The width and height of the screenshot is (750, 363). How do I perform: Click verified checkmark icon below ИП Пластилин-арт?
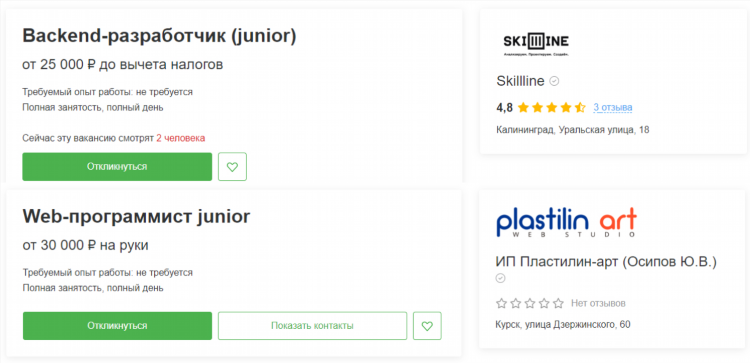point(500,278)
